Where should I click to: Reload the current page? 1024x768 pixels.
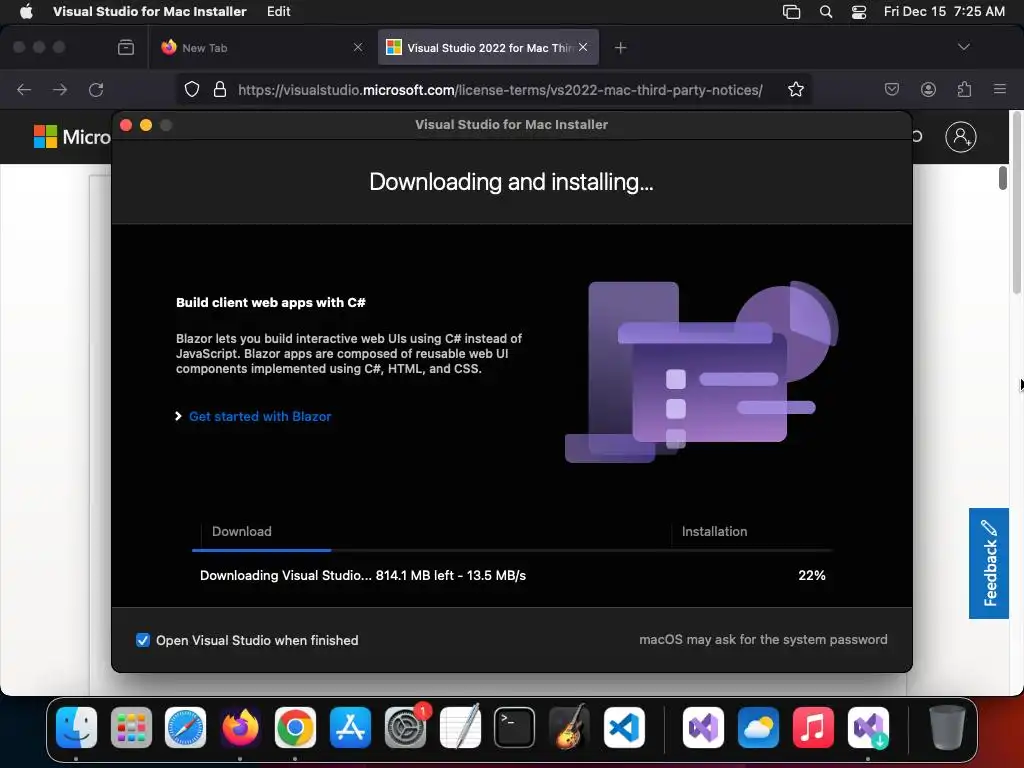pyautogui.click(x=96, y=89)
